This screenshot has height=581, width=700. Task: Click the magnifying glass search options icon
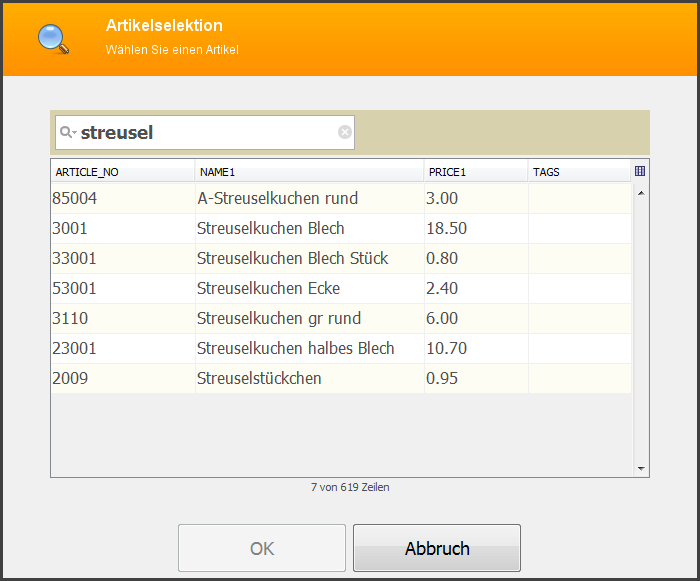click(x=68, y=132)
